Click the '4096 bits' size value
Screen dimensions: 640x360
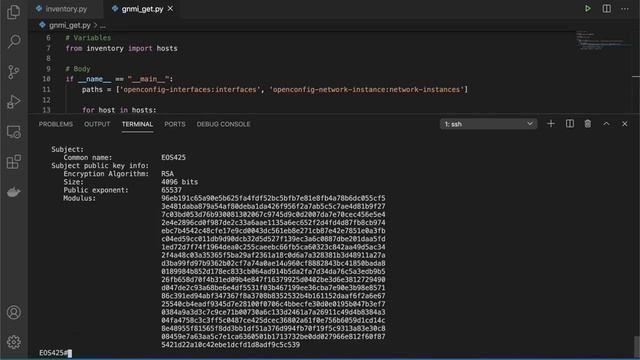coord(179,182)
